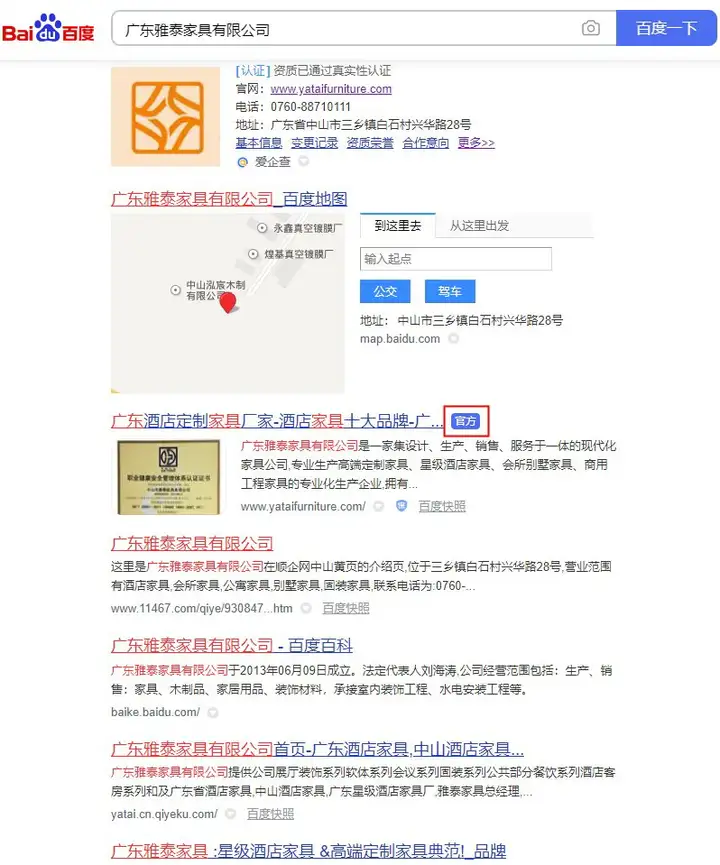Screen dimensions: 720x865
Task: Click the blue 官方 official badge
Action: pos(466,421)
